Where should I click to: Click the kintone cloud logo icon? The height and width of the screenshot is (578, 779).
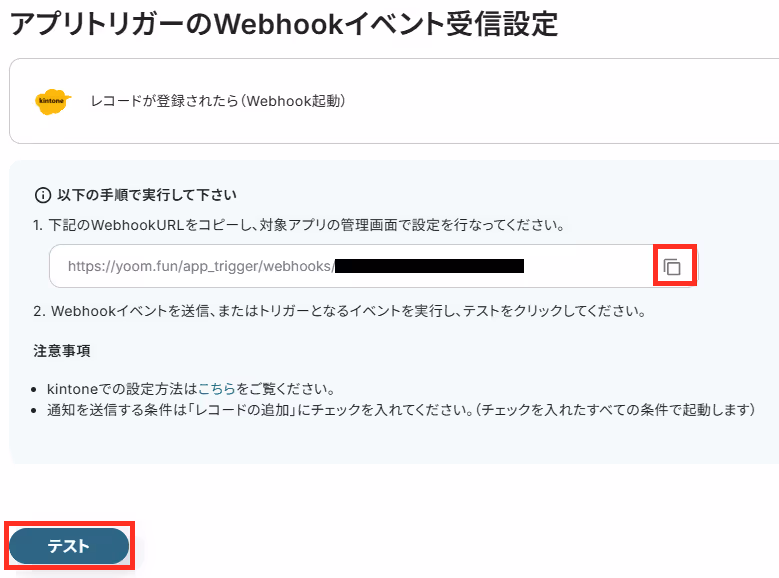tap(53, 101)
